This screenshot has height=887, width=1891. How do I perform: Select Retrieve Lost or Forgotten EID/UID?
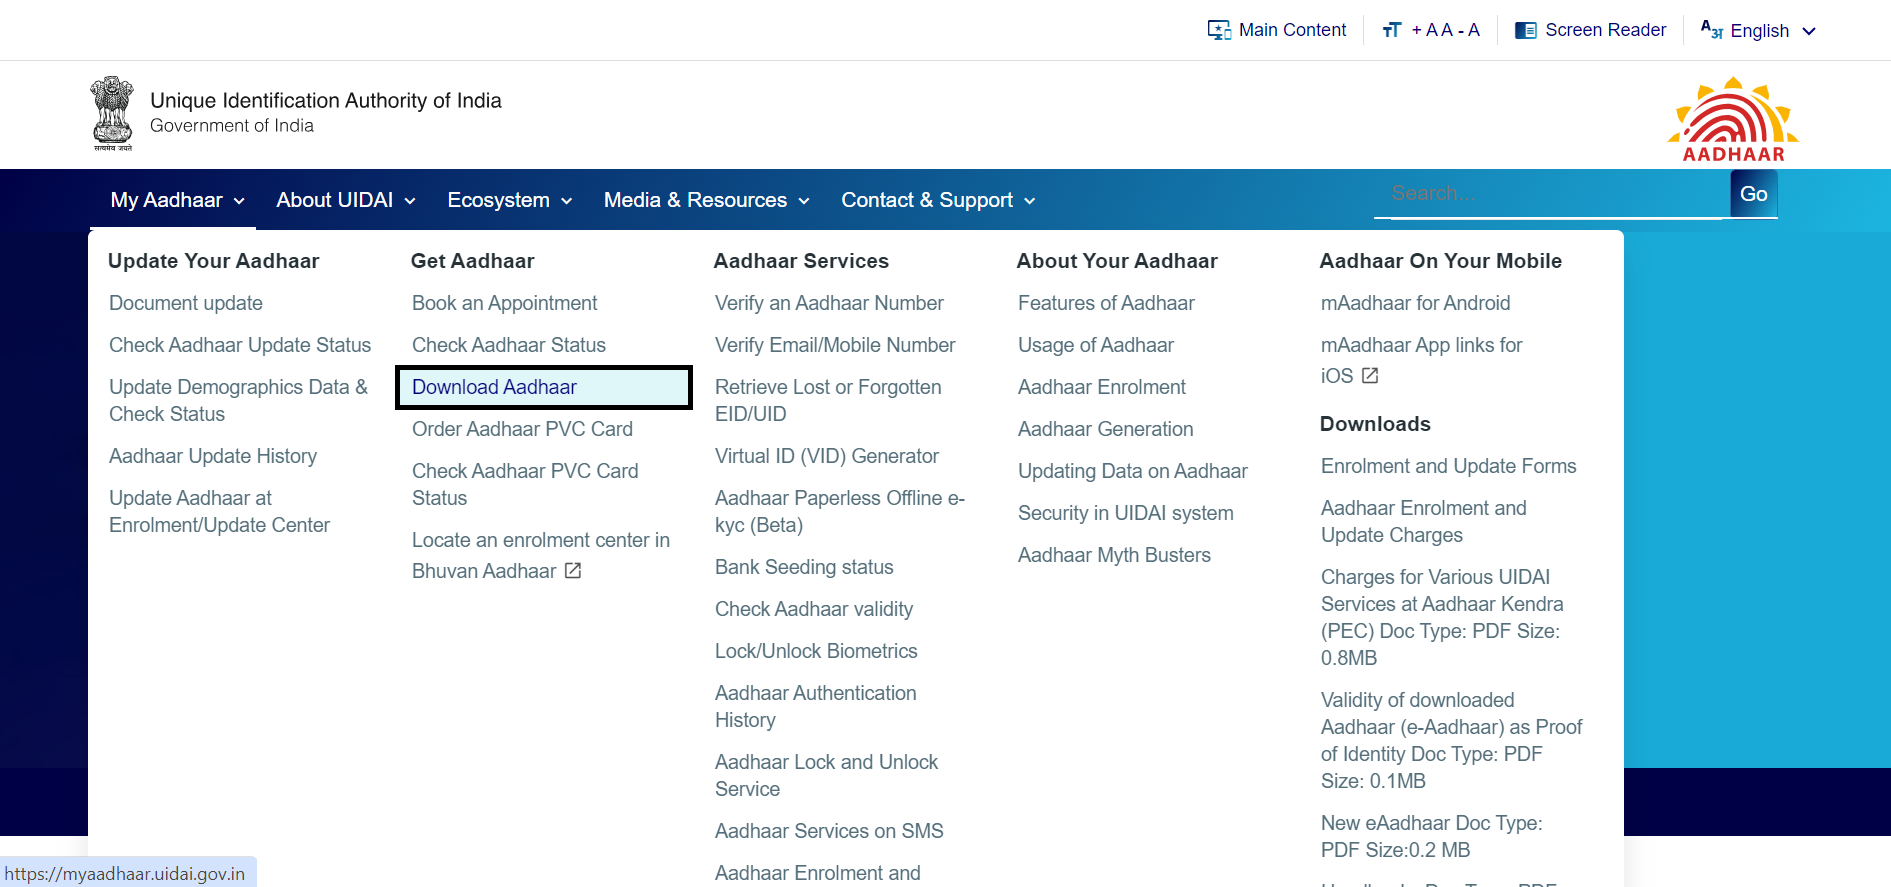tap(828, 400)
